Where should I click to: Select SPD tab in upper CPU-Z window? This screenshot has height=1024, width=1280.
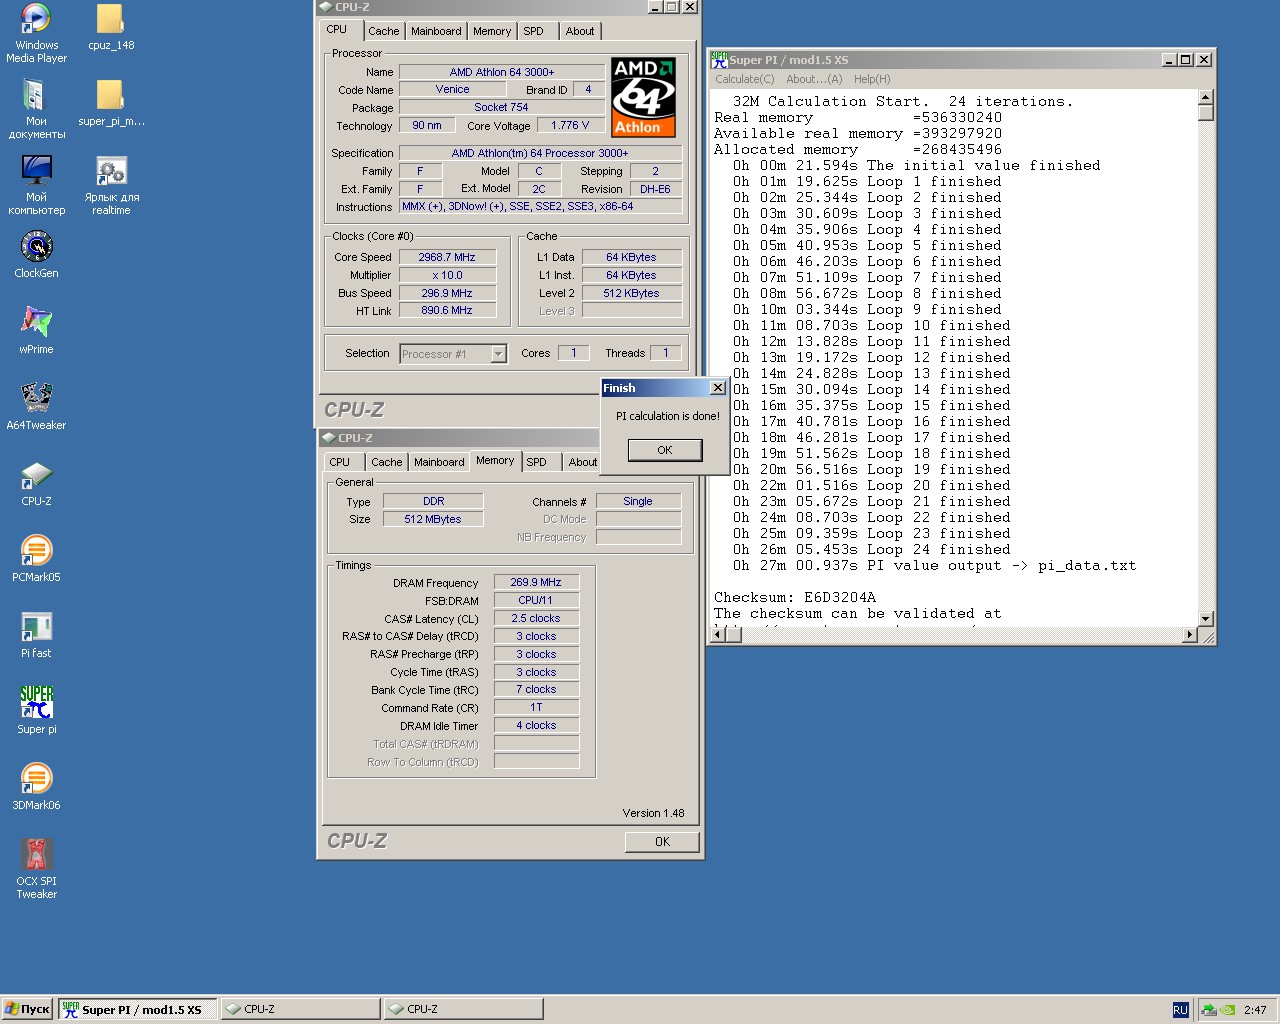(534, 31)
